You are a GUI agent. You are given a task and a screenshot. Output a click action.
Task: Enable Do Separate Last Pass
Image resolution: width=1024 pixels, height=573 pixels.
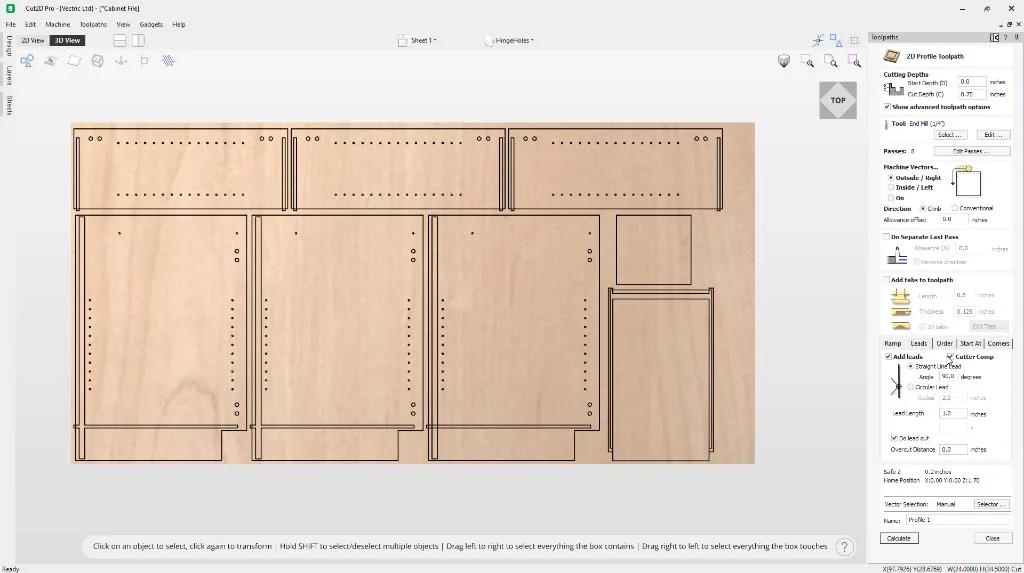886,237
